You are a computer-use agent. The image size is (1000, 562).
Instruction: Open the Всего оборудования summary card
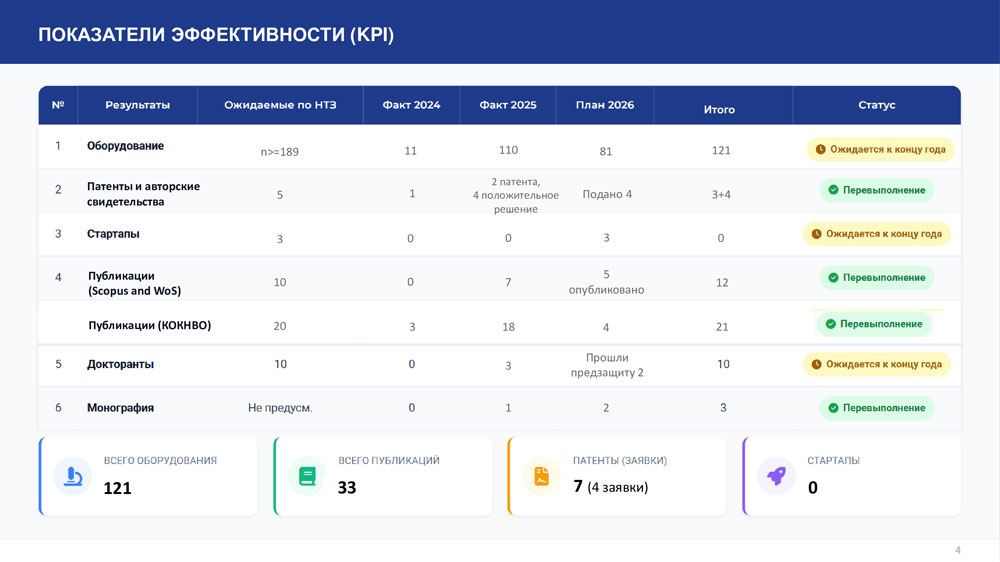(148, 476)
